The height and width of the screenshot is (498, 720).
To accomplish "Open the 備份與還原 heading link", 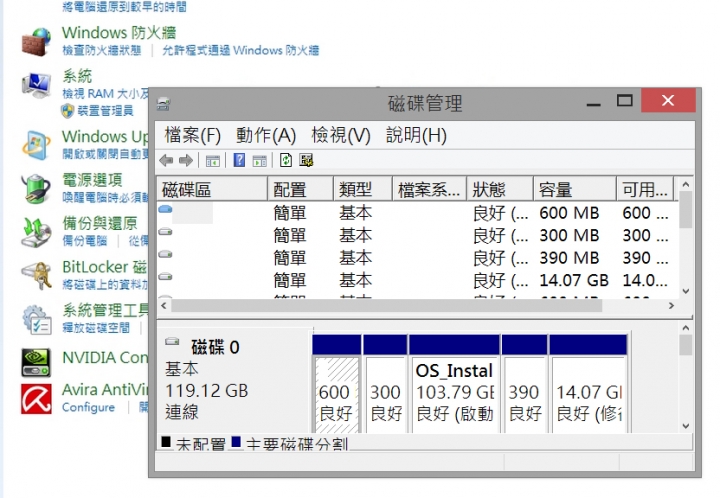I will 100,224.
